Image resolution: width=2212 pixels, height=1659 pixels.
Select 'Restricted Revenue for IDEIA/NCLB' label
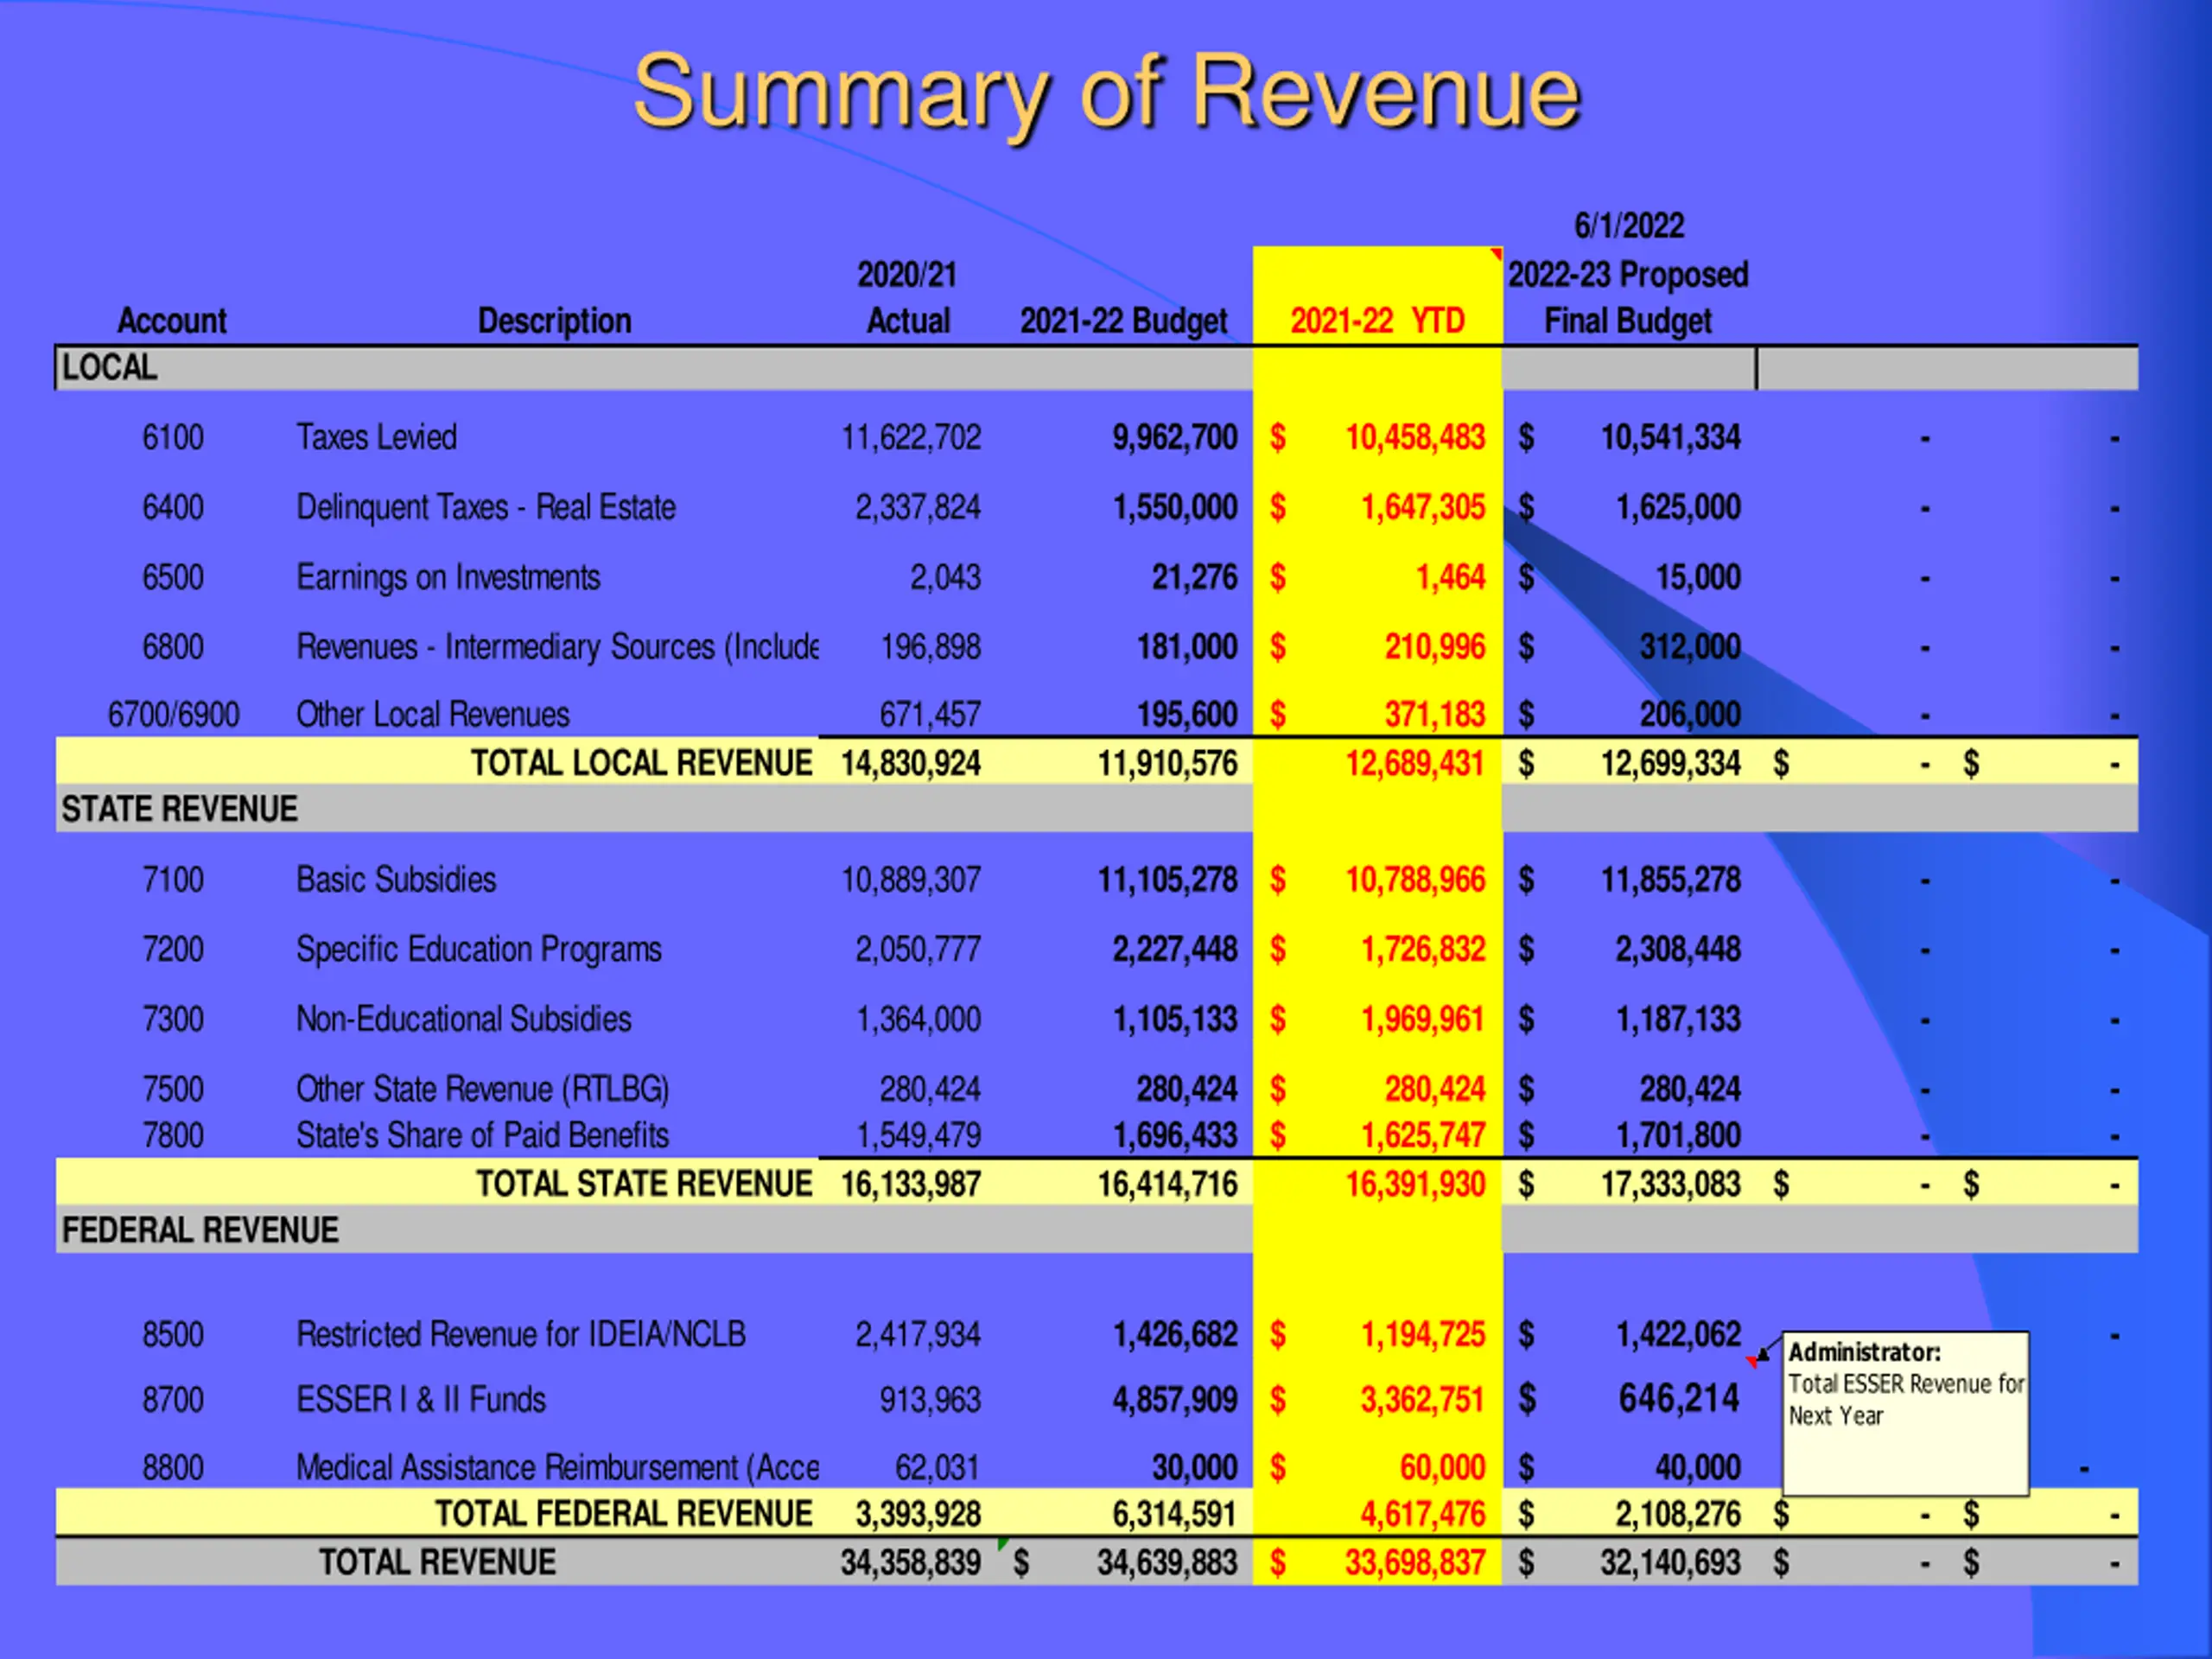click(521, 1335)
